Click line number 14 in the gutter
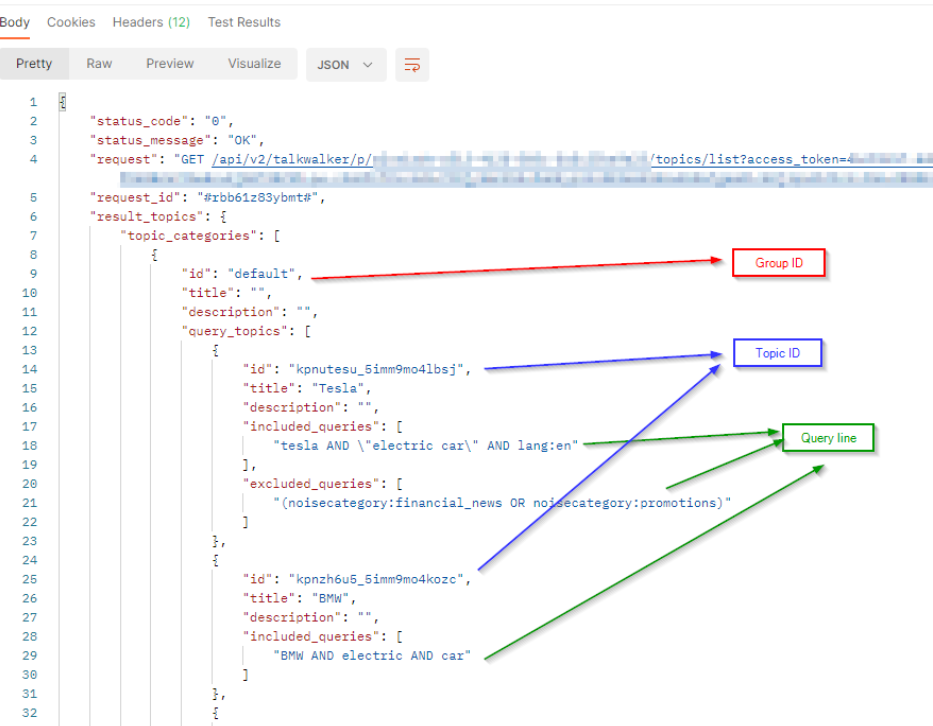Screen dimensions: 933x726 31,369
